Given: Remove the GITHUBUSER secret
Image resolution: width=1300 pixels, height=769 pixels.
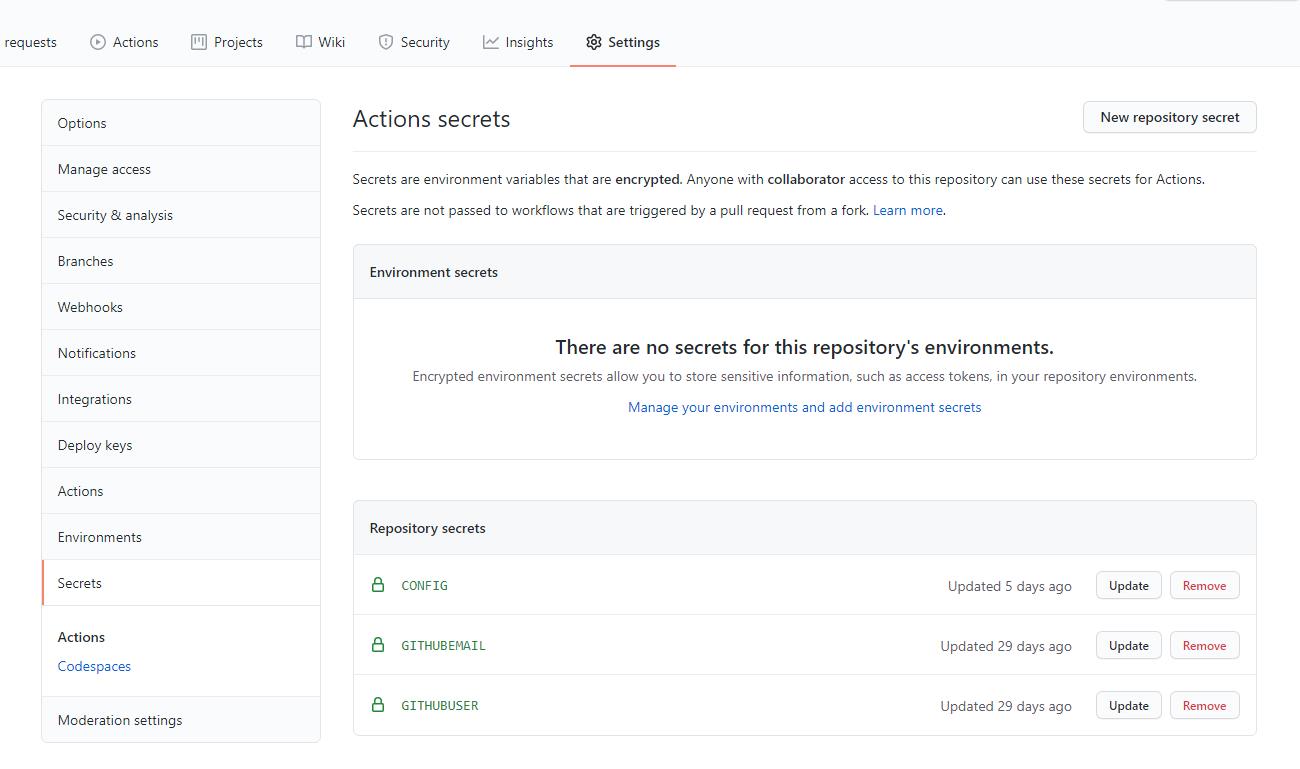Looking at the screenshot, I should [1204, 706].
